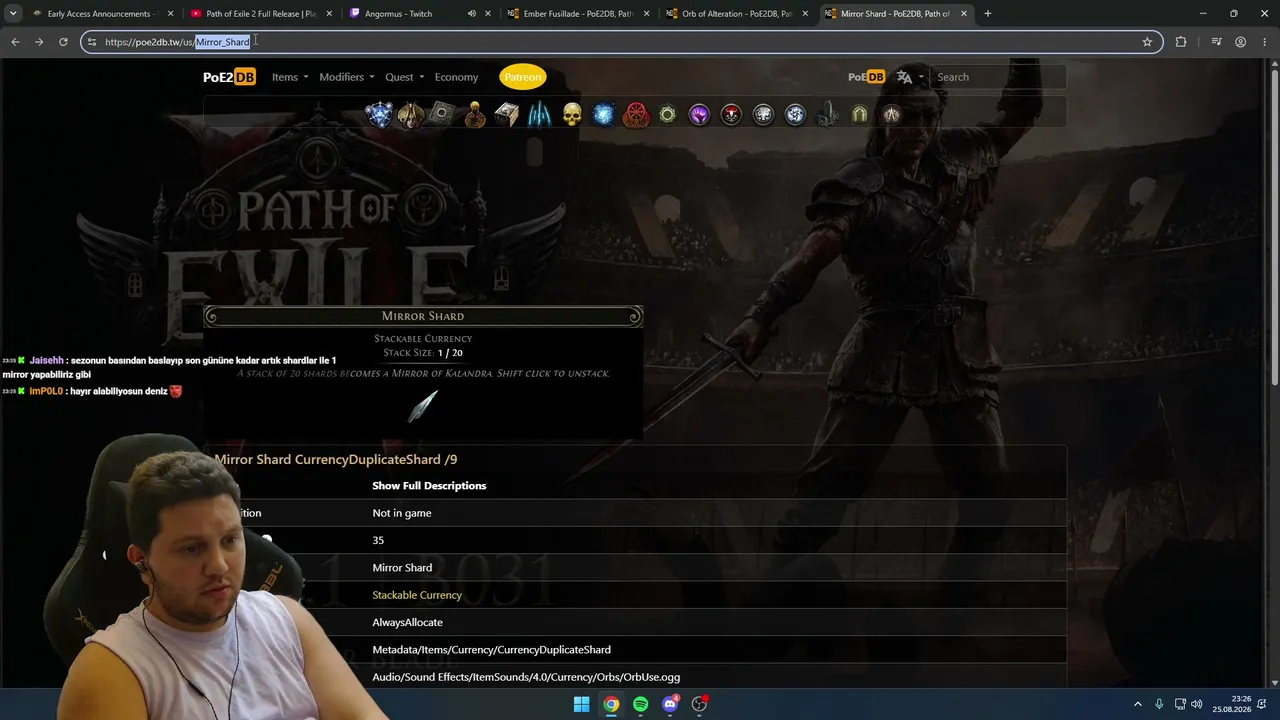This screenshot has width=1280, height=720.
Task: Click the Chrome icon in the taskbar
Action: coord(611,704)
